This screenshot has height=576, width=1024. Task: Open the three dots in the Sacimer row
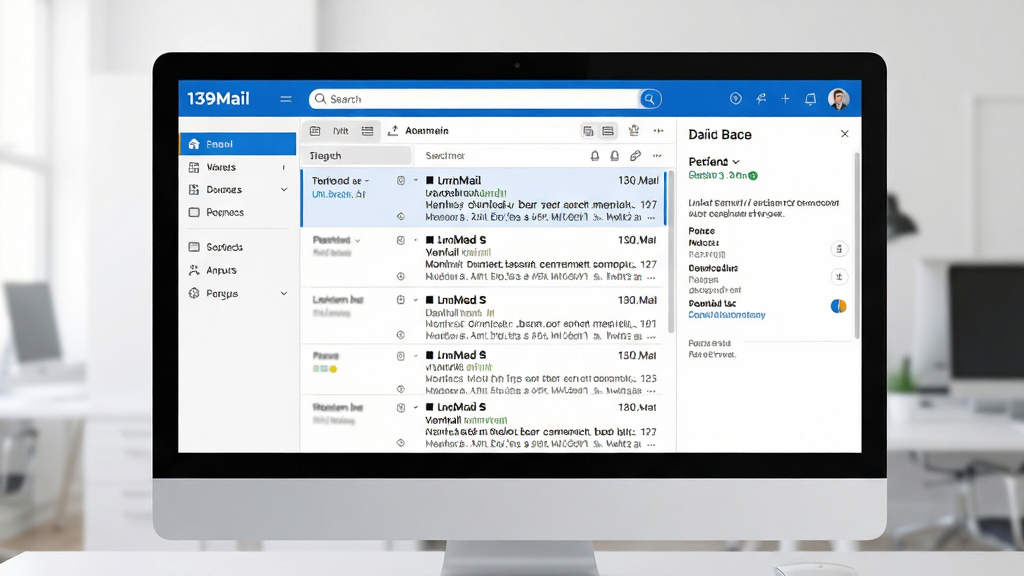point(657,155)
